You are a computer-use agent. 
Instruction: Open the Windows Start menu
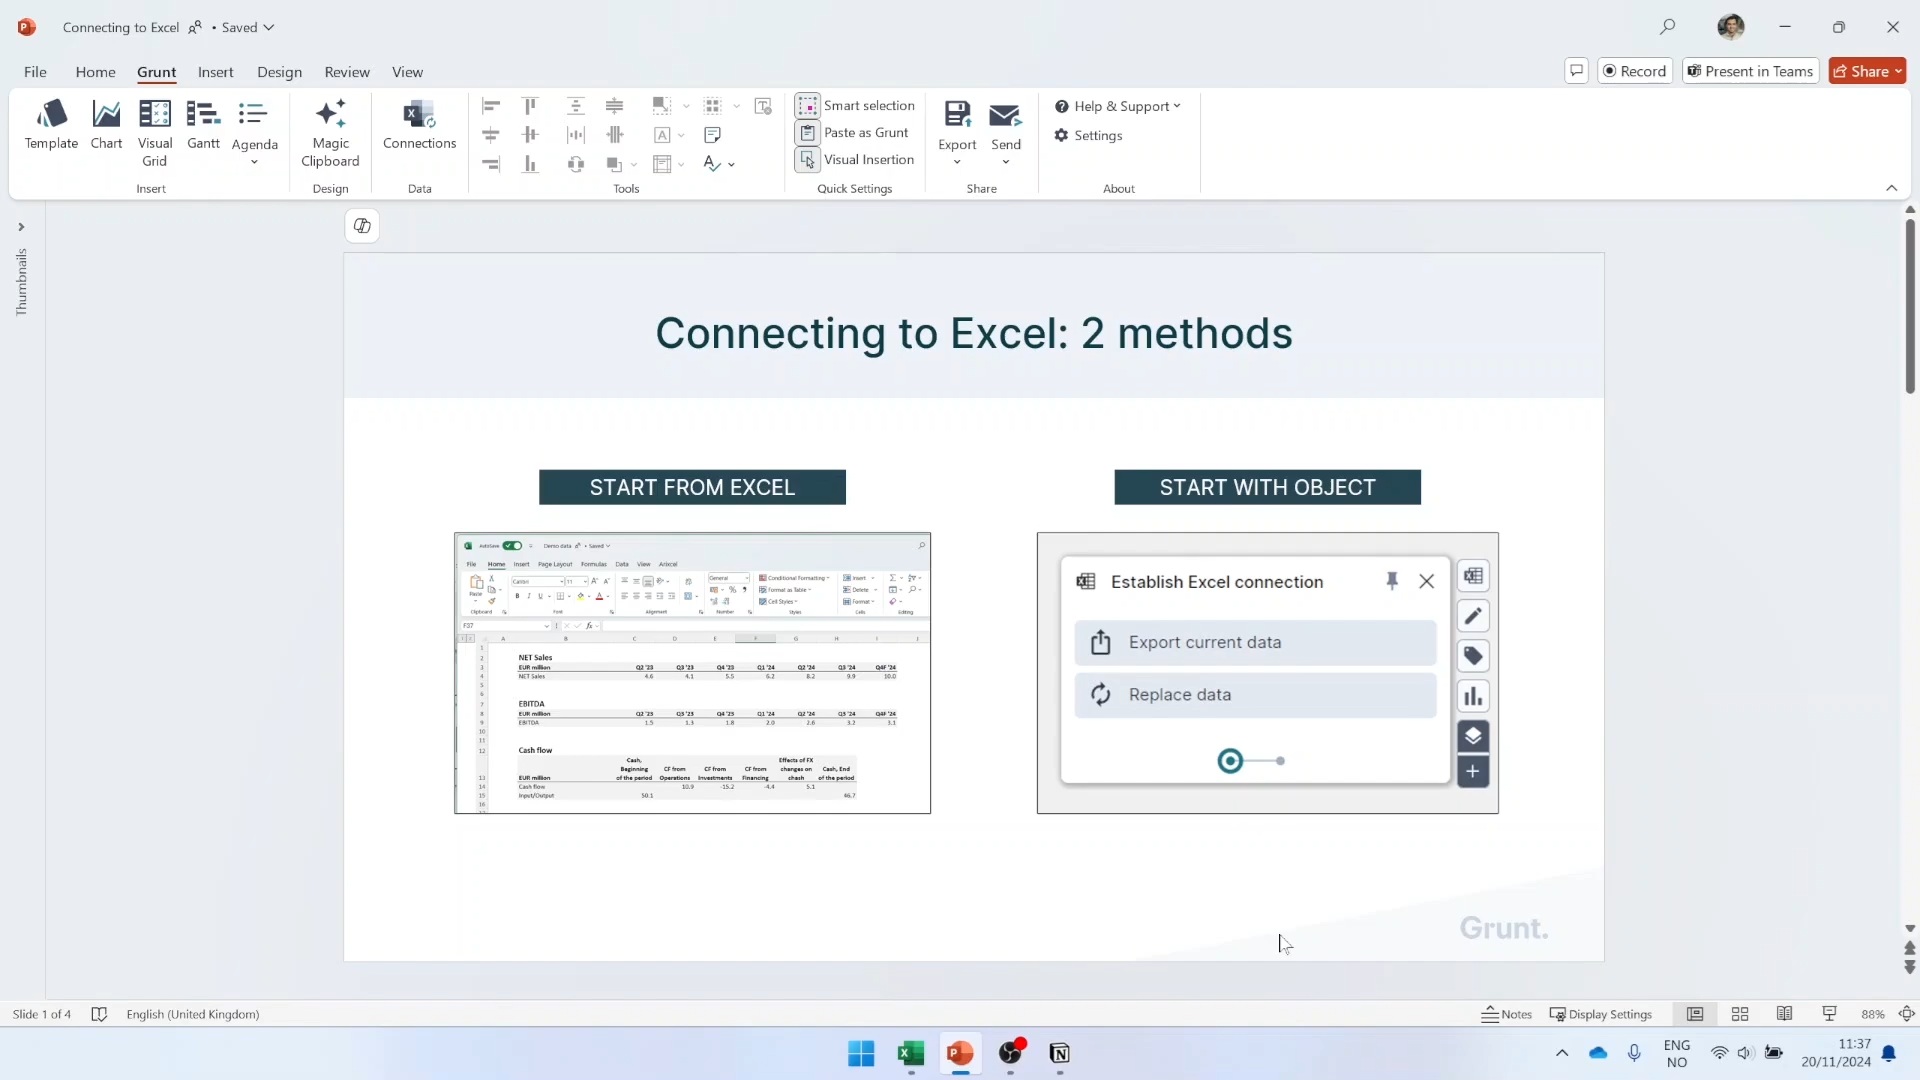pos(861,1053)
